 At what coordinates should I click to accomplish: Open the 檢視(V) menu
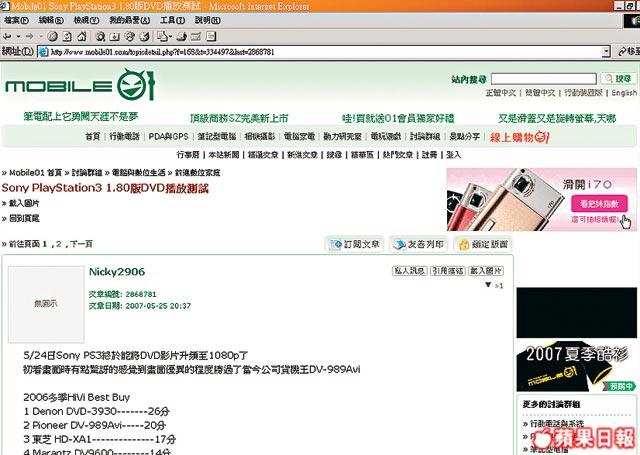click(86, 20)
